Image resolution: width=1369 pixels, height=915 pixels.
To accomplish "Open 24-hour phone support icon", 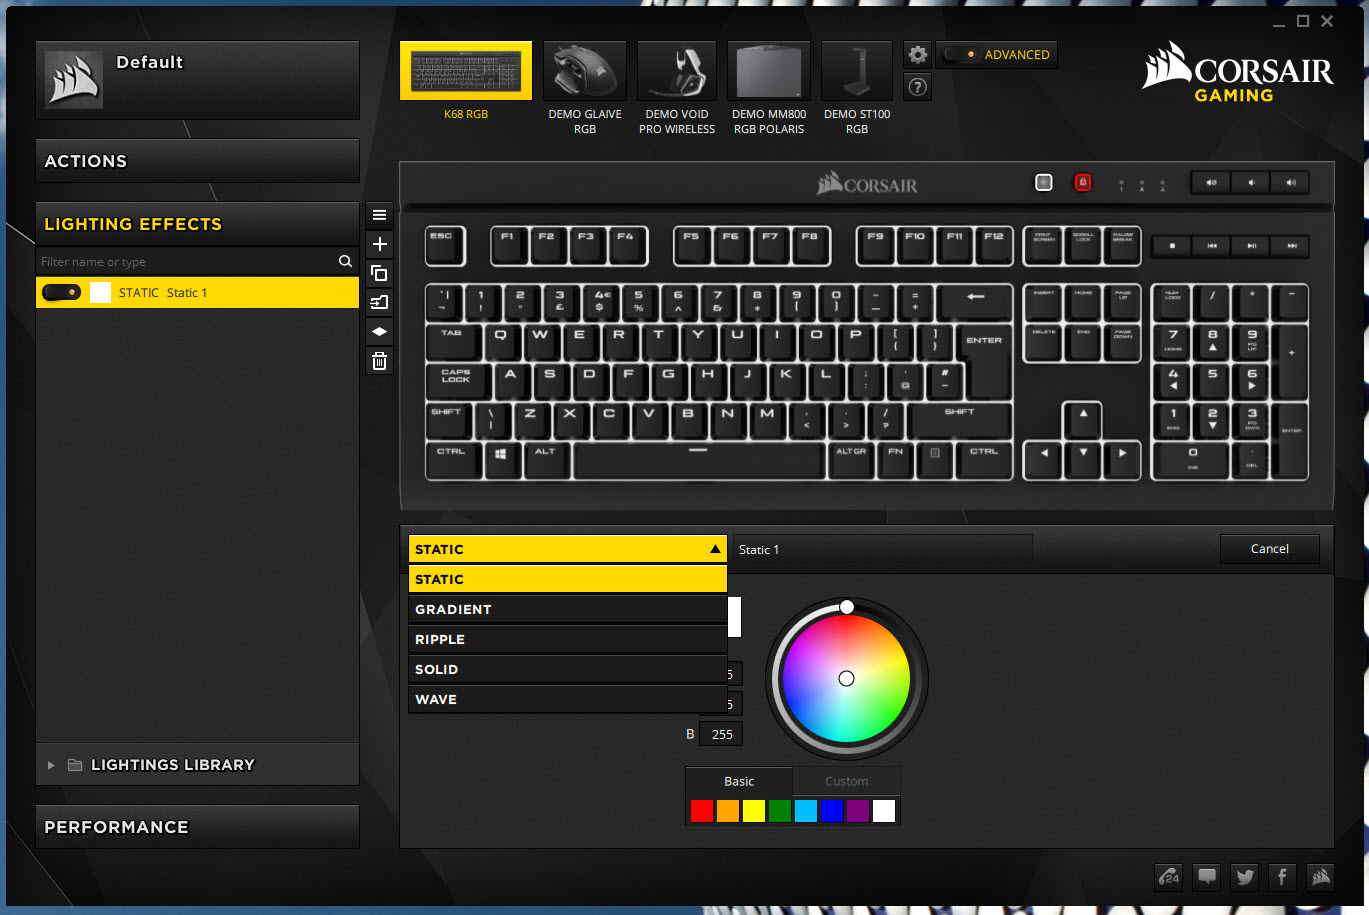I will click(1169, 877).
